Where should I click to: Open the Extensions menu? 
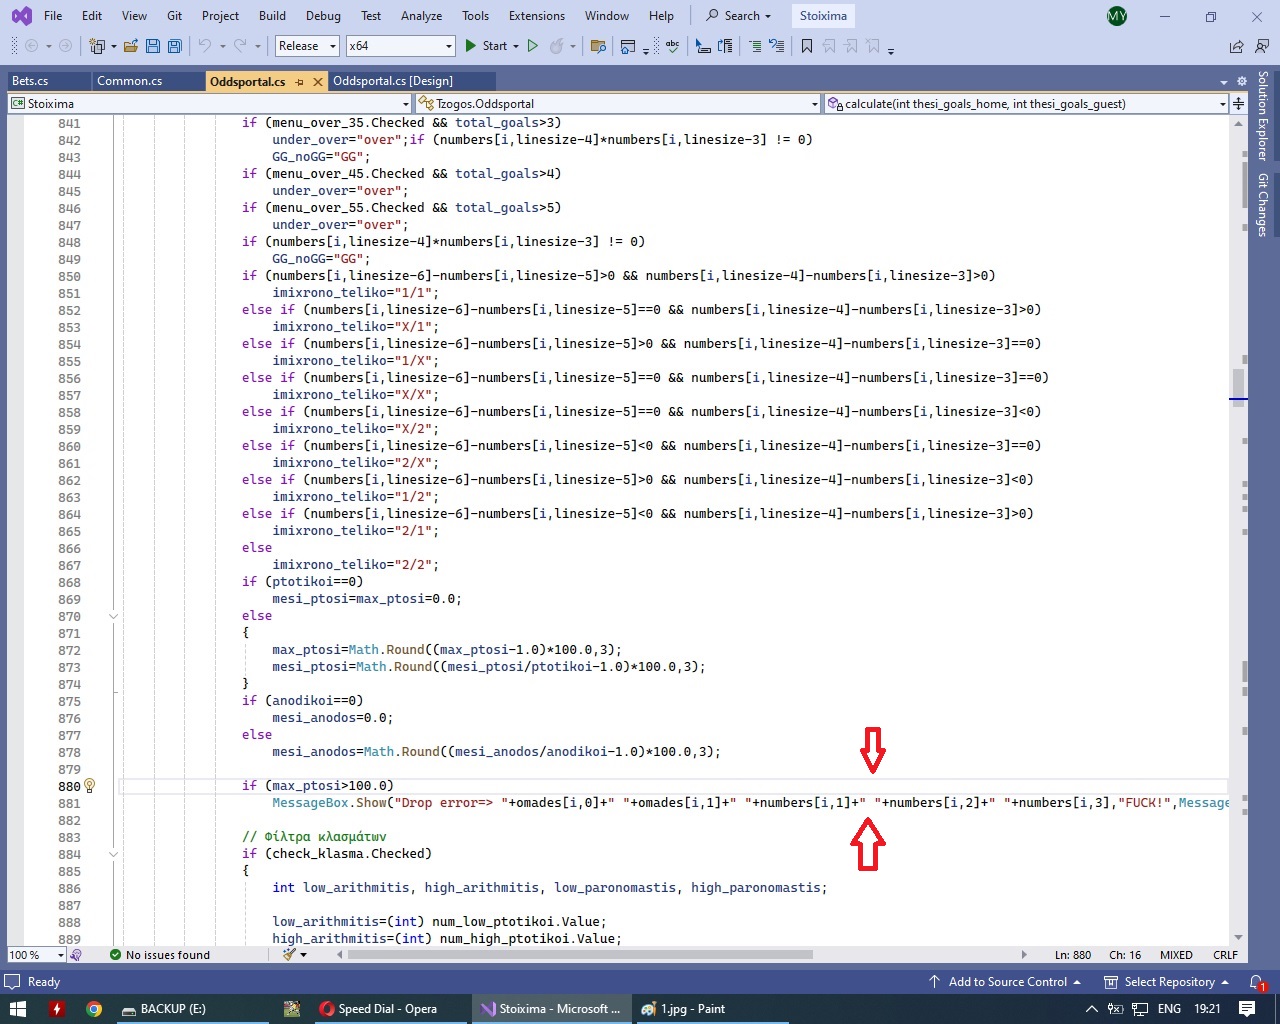537,16
